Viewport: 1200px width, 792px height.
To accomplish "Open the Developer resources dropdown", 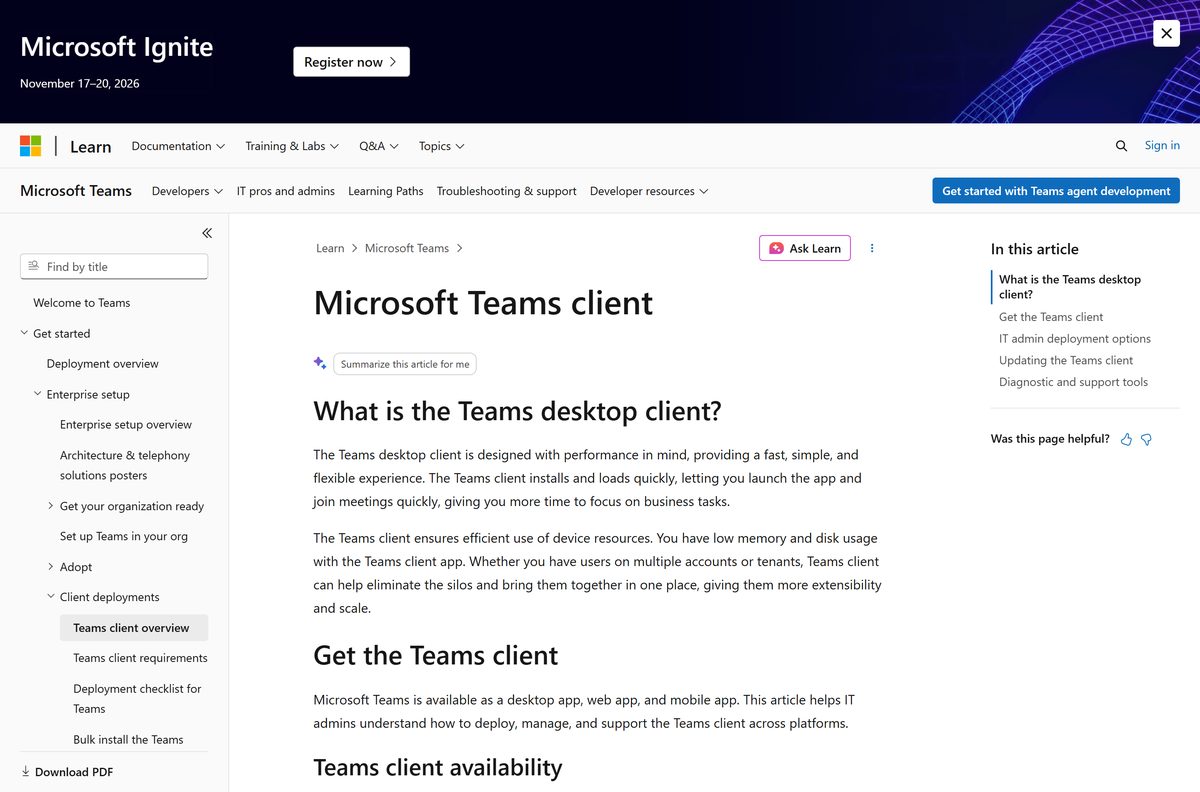I will click(x=649, y=191).
